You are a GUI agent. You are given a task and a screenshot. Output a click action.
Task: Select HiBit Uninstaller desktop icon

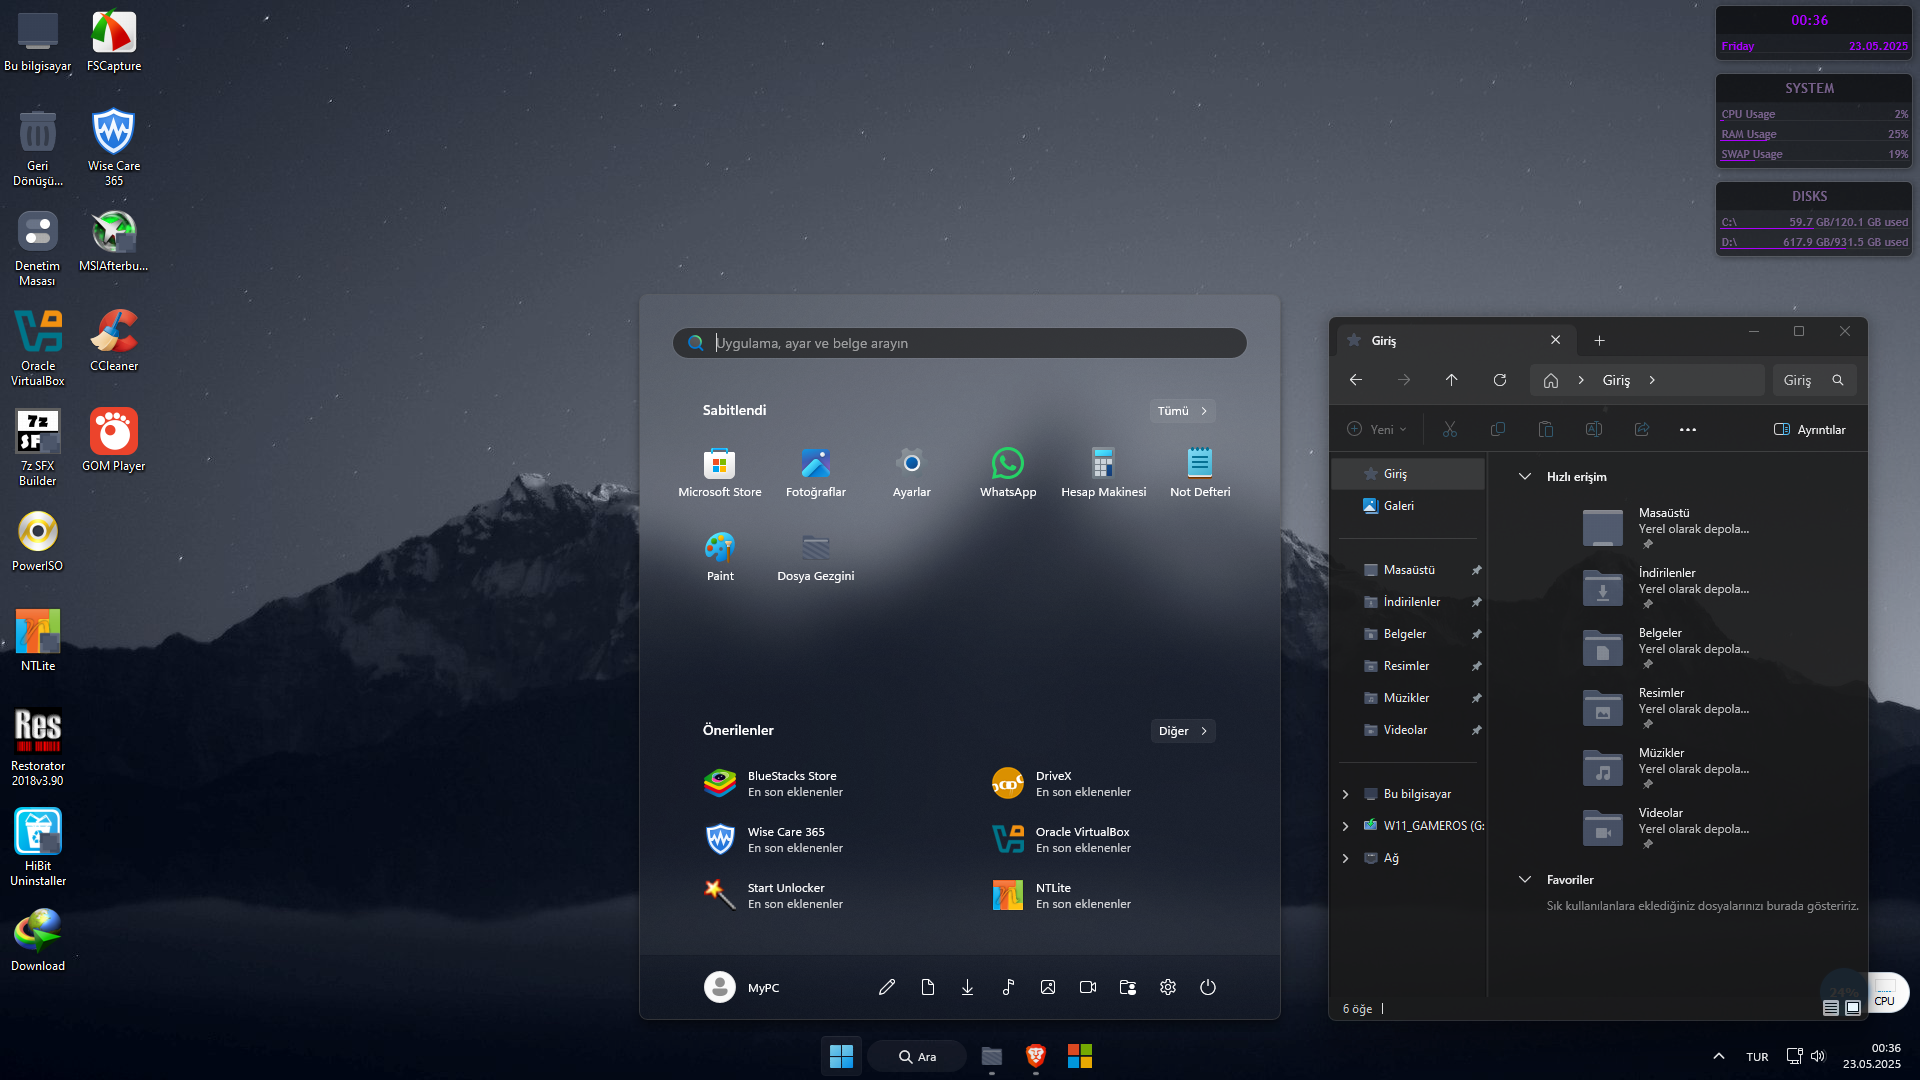click(38, 848)
